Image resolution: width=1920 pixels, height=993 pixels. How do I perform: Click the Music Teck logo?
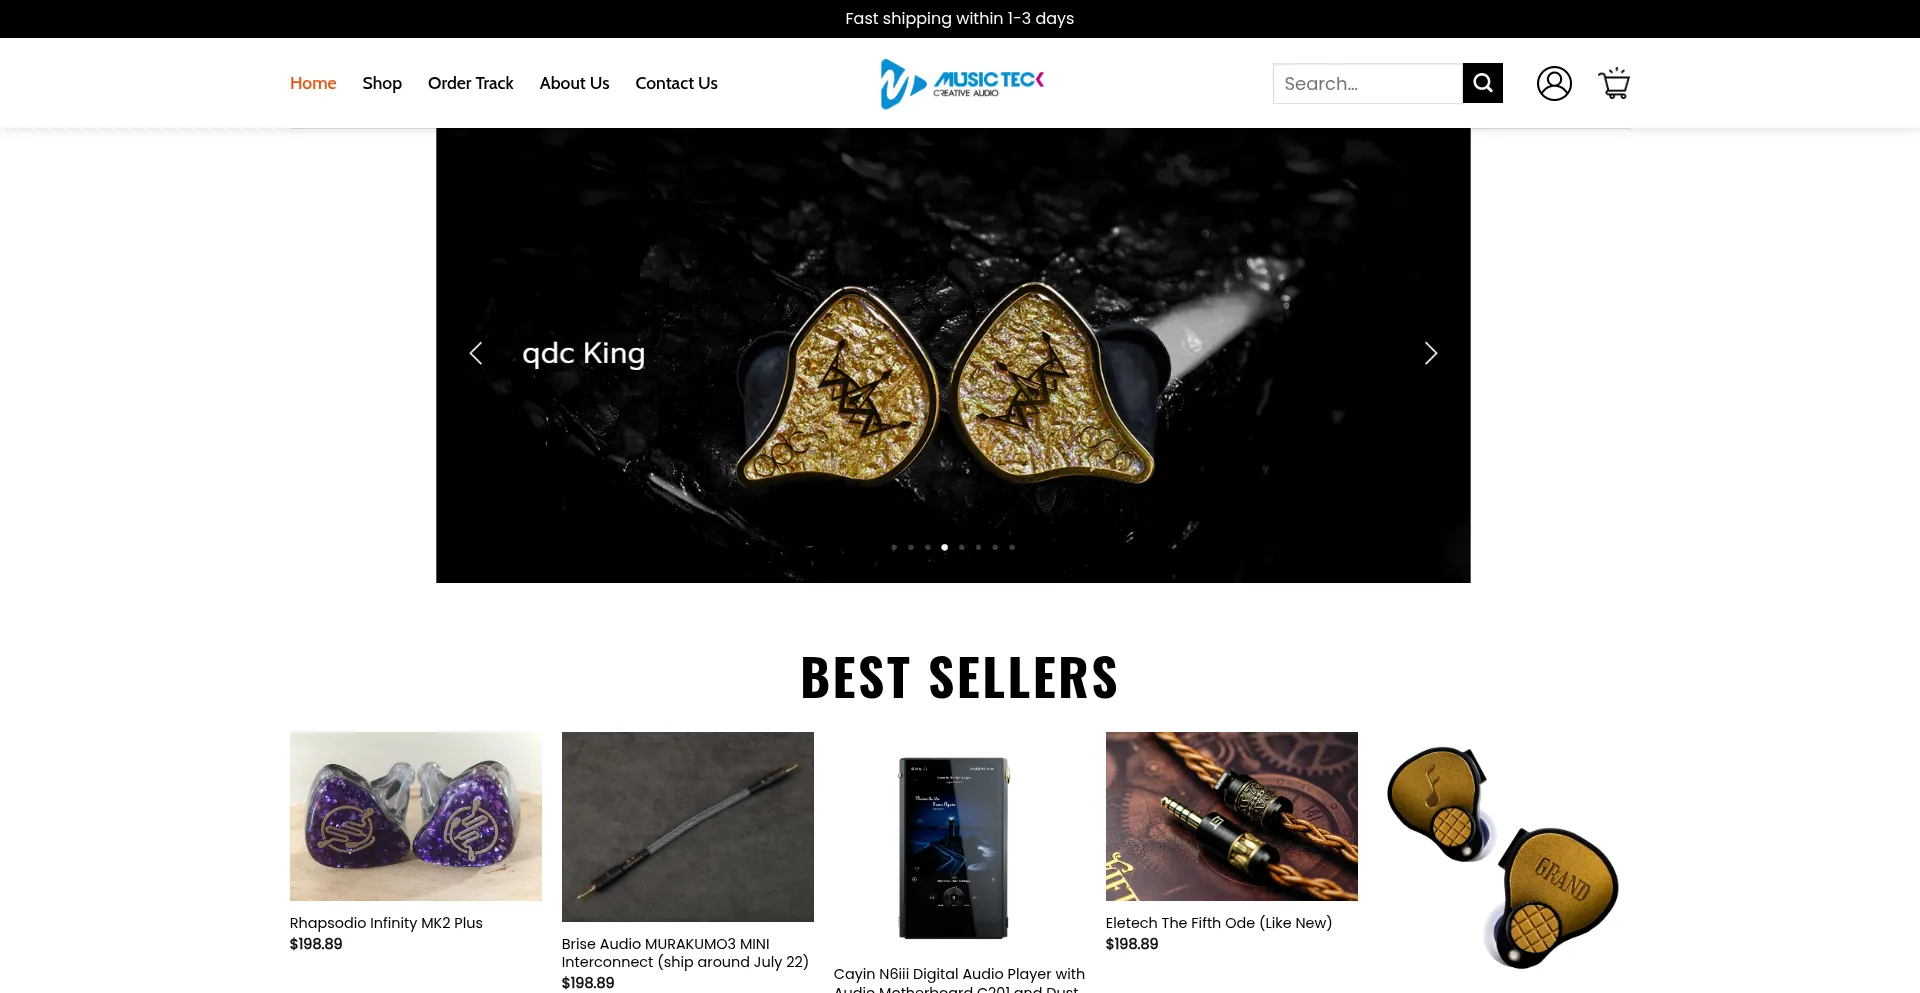(961, 83)
